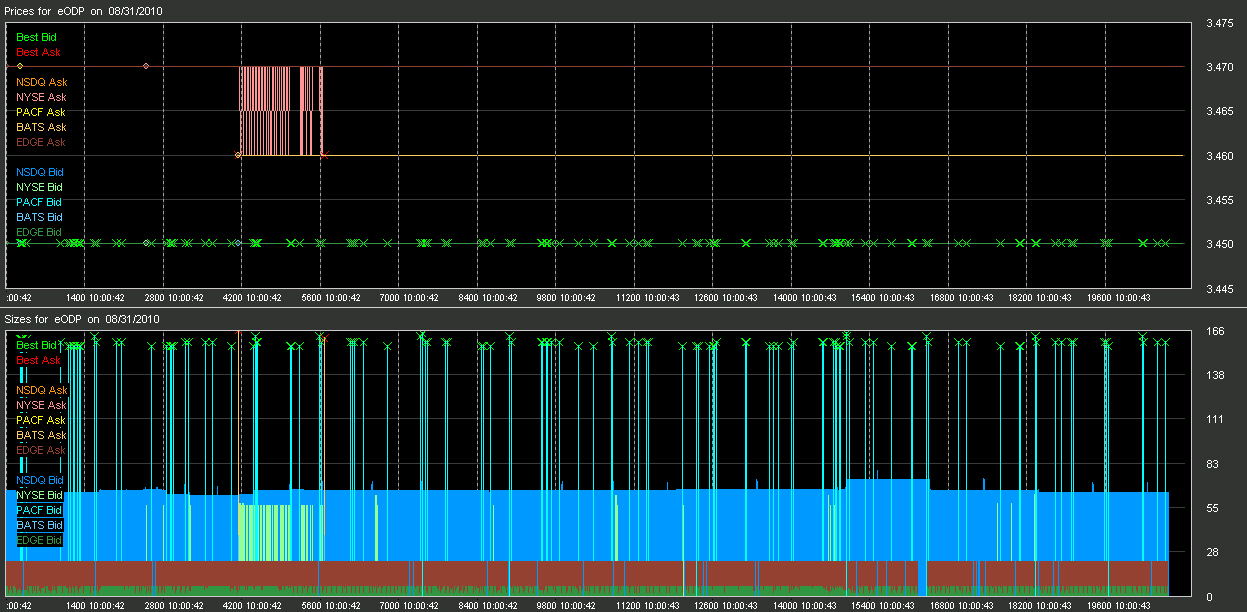This screenshot has width=1247, height=612.
Task: Select '15400 10:00:43' time label in Prices chart
Action: click(881, 298)
